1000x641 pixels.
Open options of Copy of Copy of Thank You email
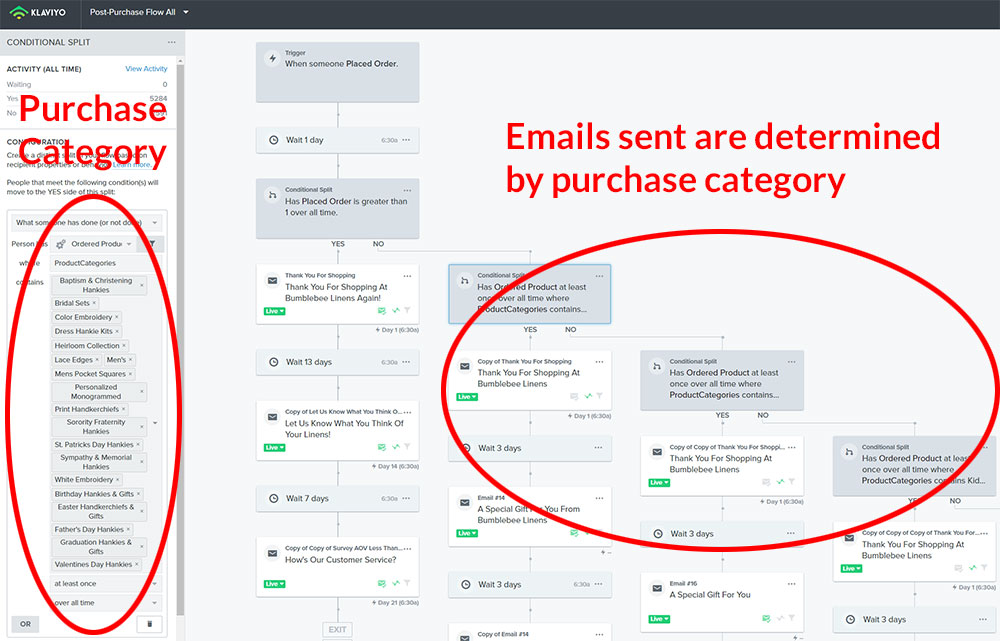point(791,447)
